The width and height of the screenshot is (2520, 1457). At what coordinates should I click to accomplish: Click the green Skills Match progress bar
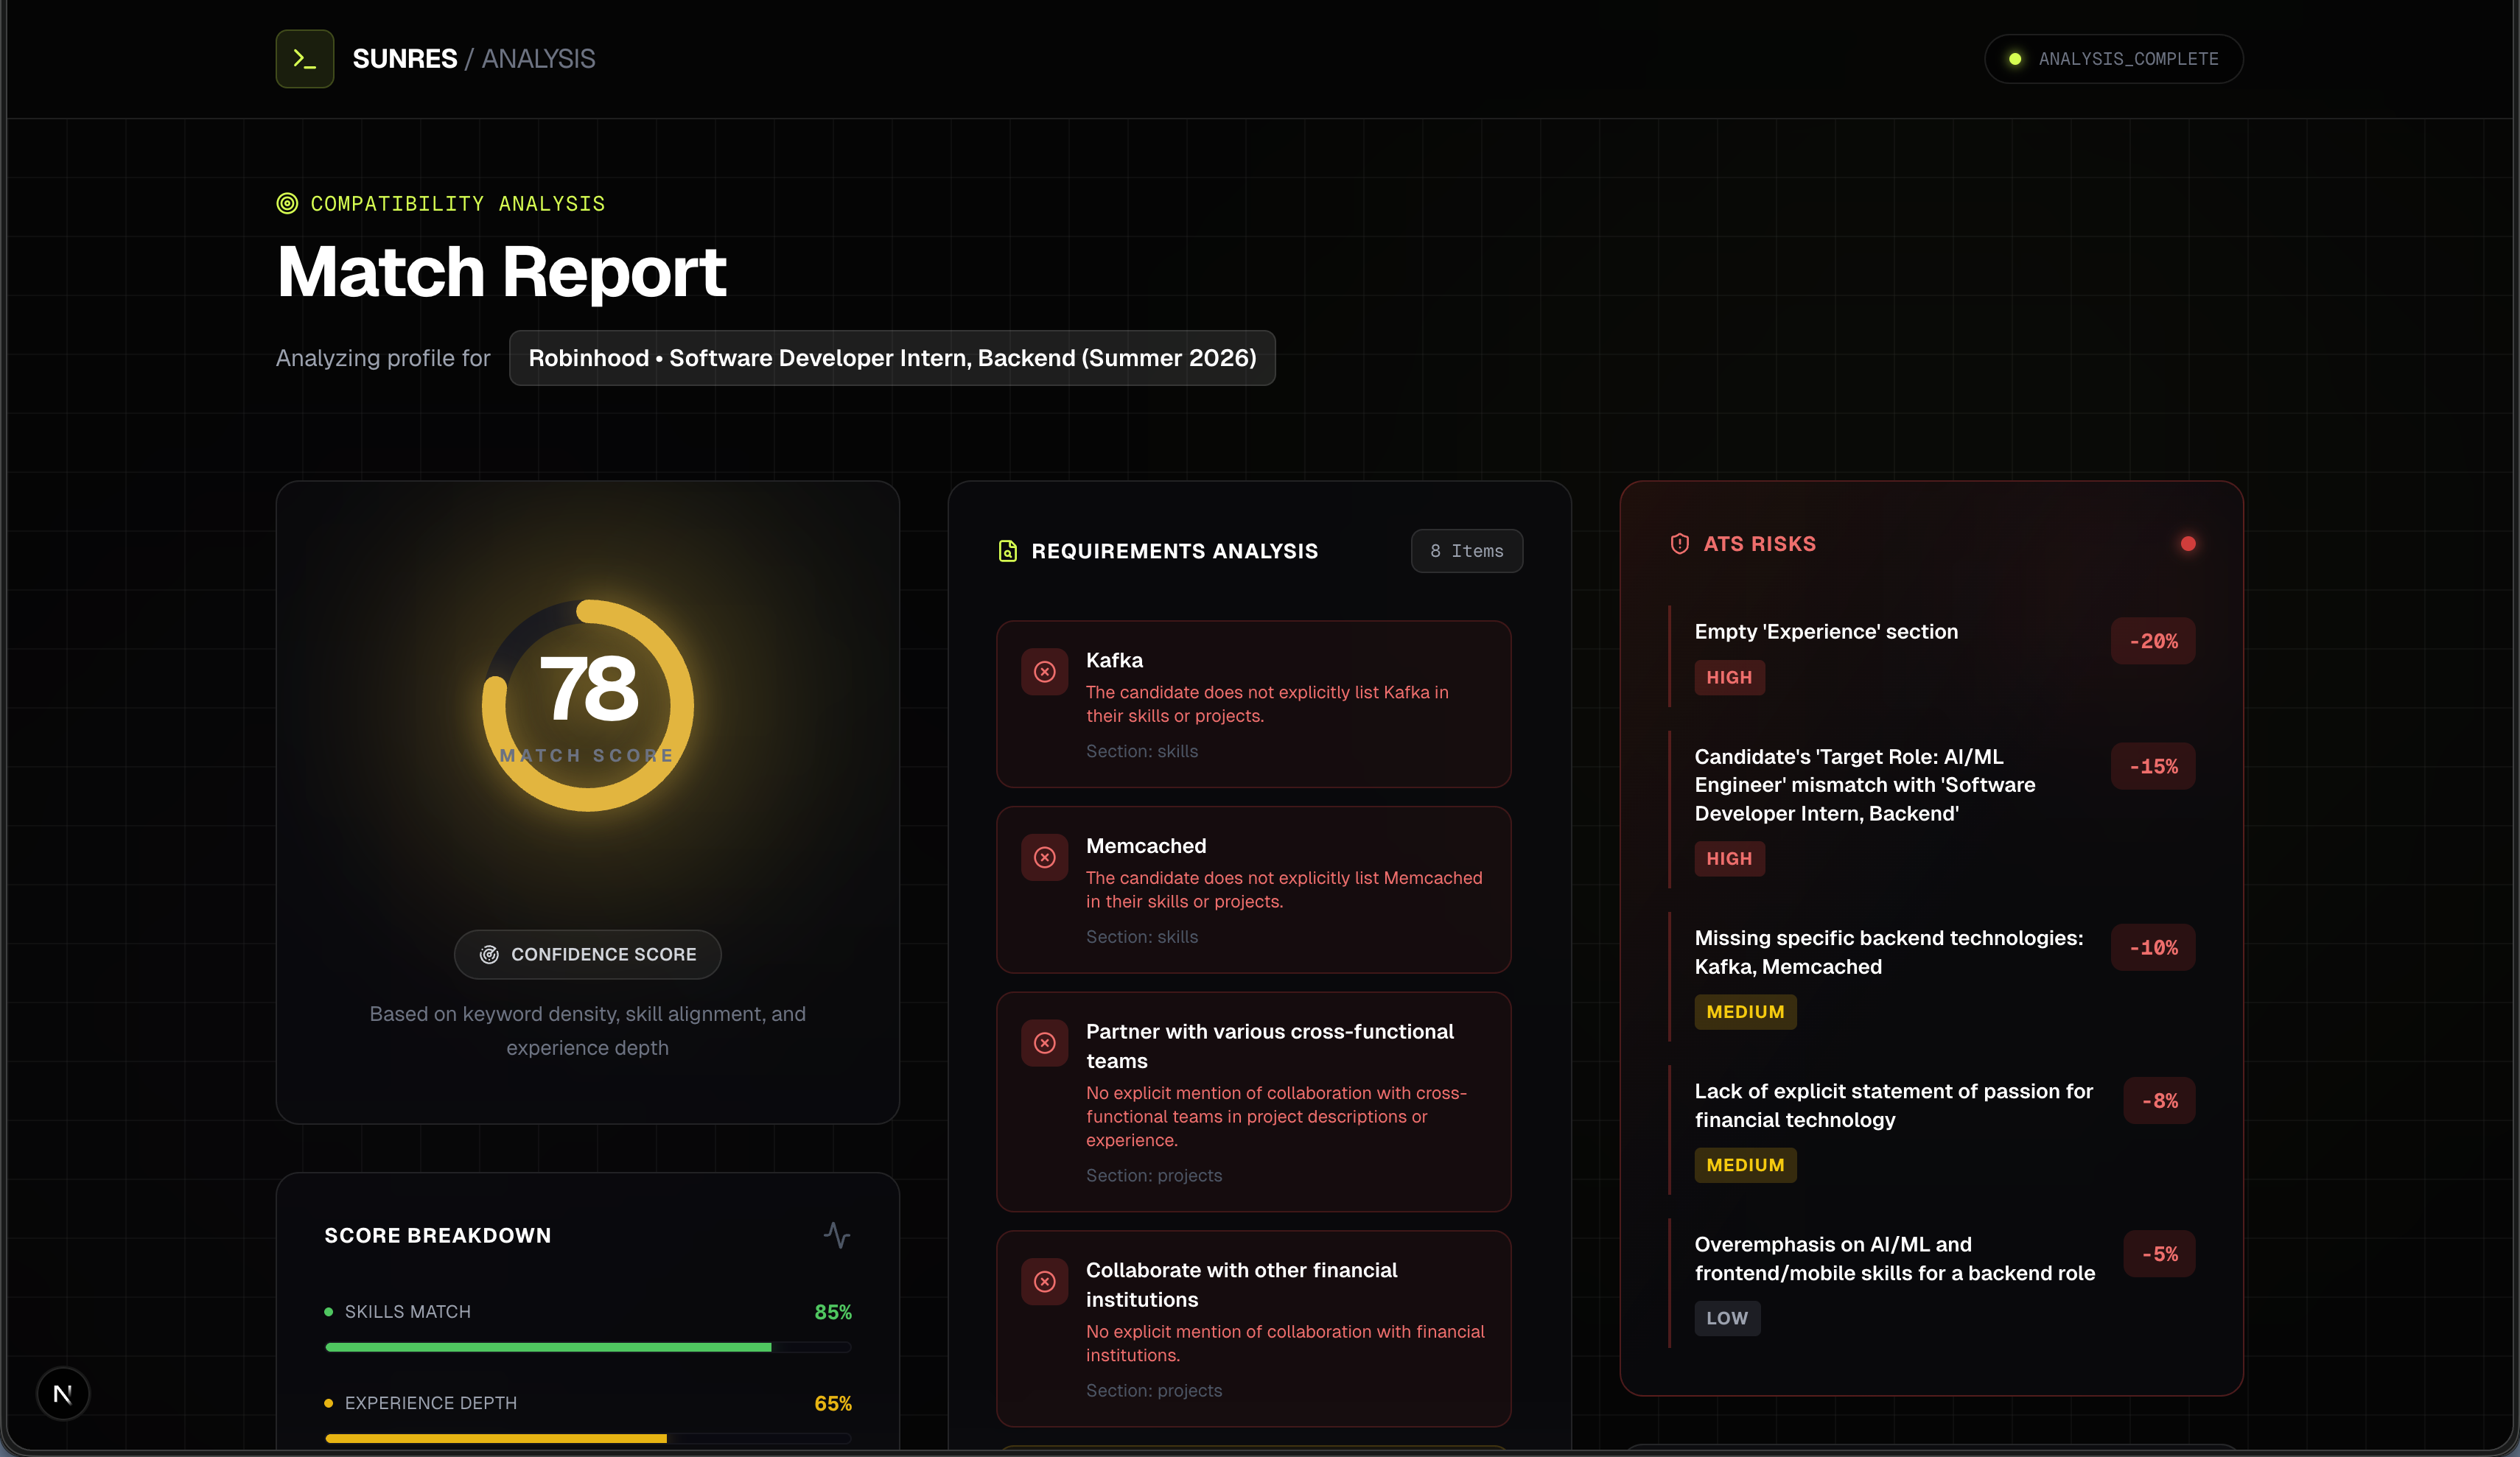tap(548, 1348)
